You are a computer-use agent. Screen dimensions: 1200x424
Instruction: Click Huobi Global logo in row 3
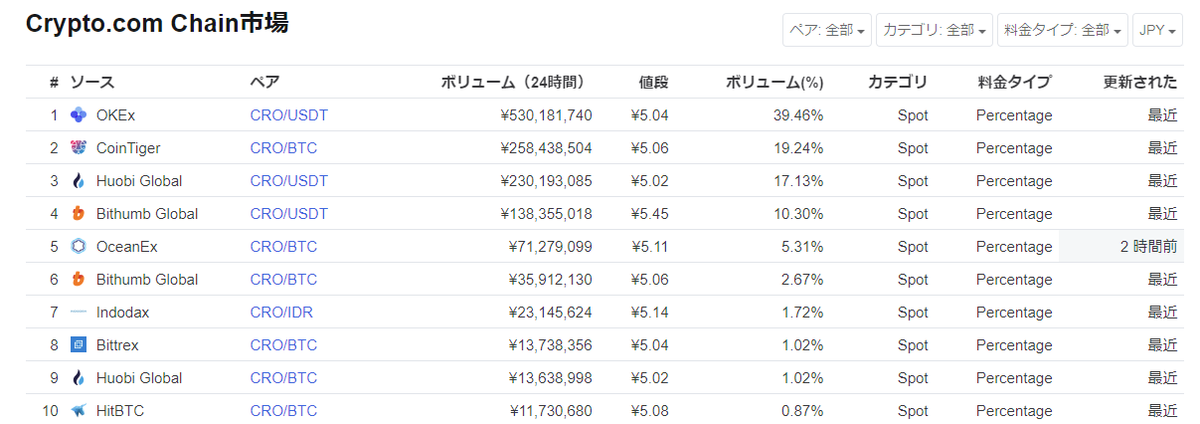(x=79, y=181)
